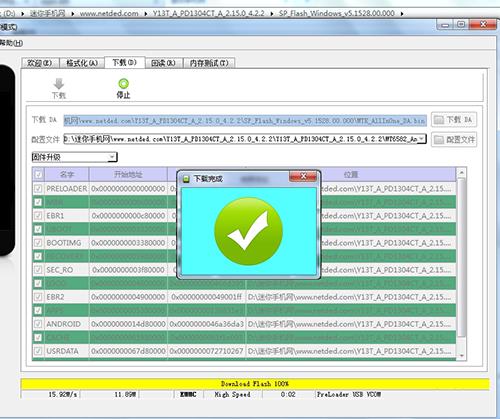
Task: Click the 下载 download arrow icon
Action: 59,84
